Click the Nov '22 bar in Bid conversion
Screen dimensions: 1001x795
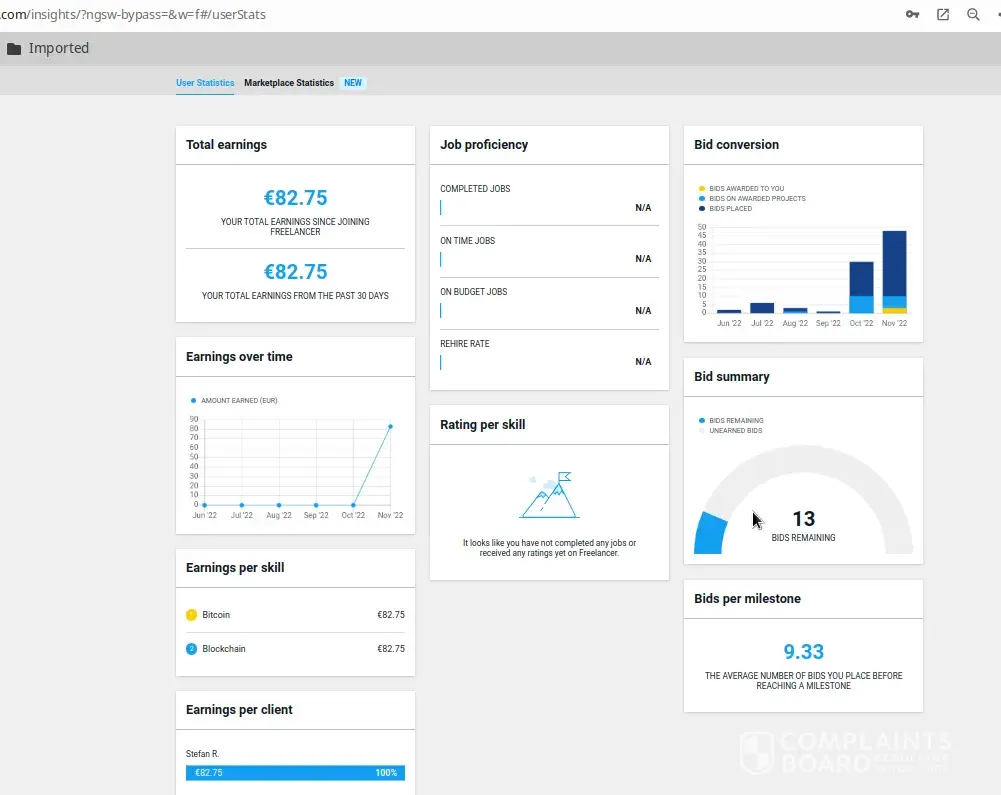[894, 272]
